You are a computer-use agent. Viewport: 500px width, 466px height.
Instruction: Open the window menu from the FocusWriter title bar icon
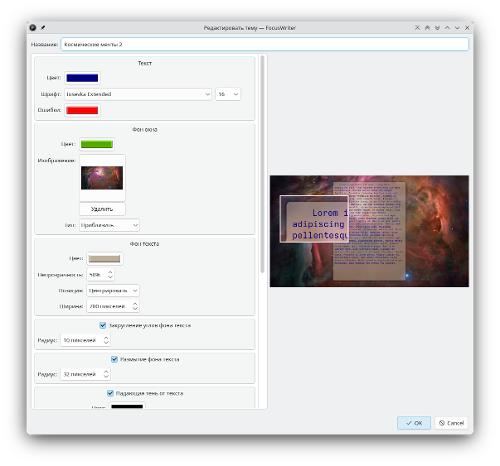pos(33,28)
